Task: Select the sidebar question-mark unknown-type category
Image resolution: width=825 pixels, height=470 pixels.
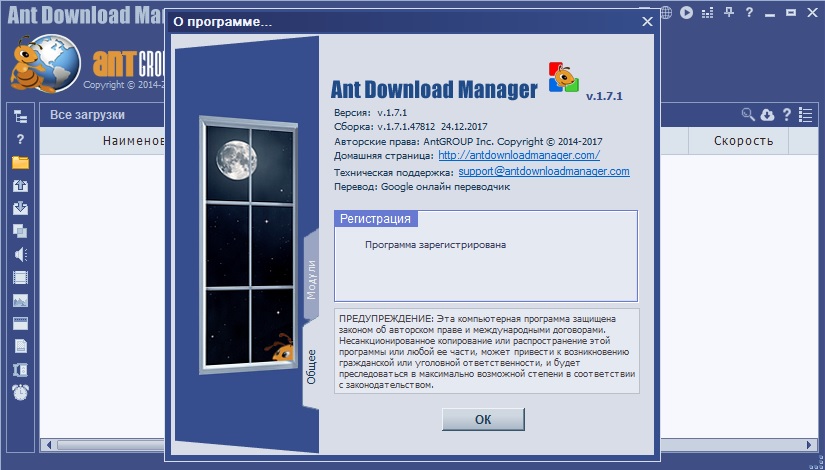Action: click(x=21, y=139)
